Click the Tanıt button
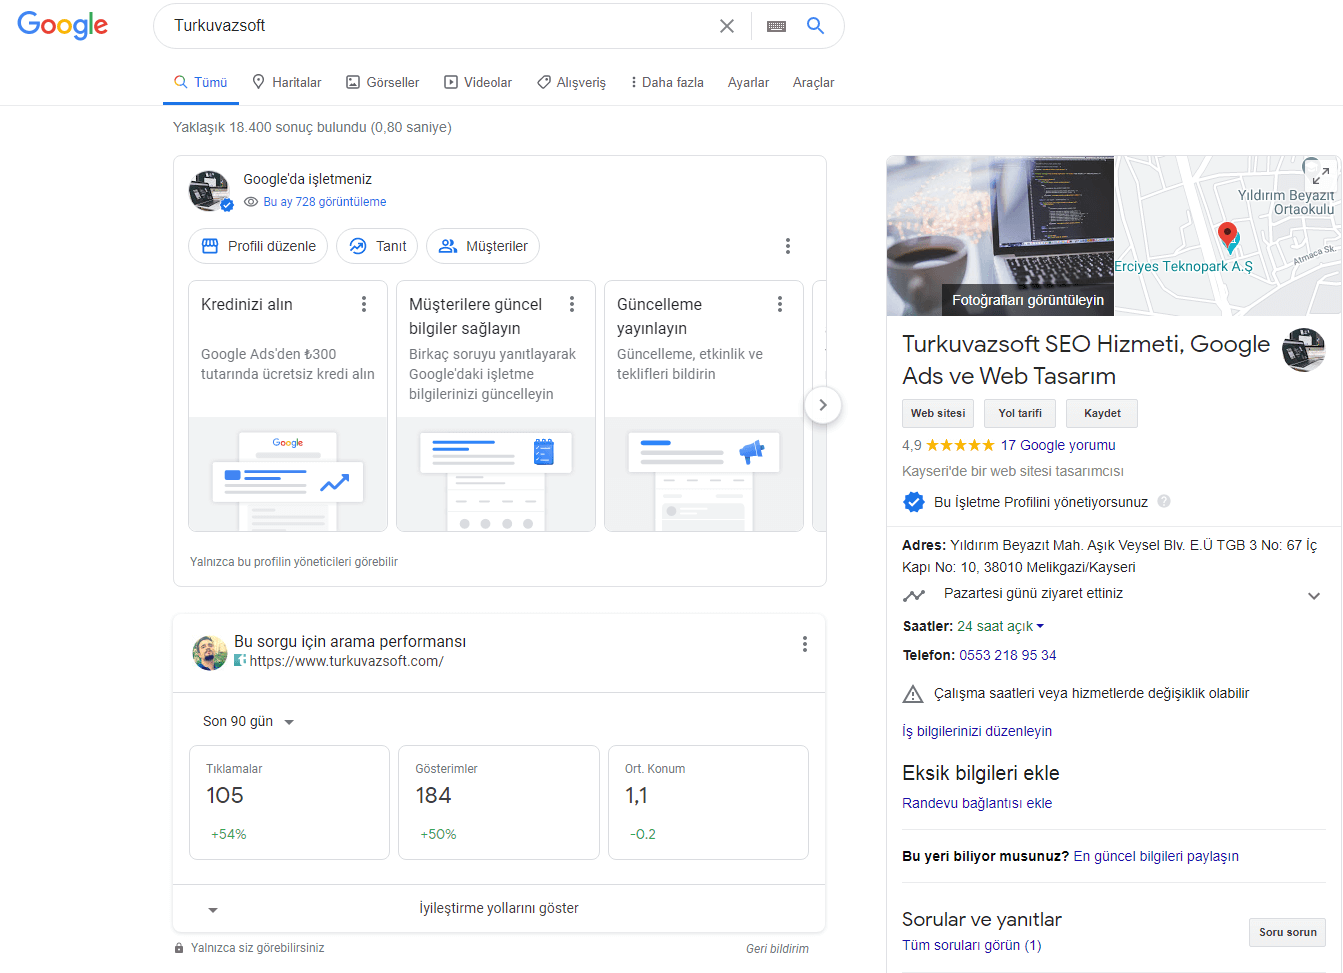This screenshot has width=1343, height=973. pos(377,246)
